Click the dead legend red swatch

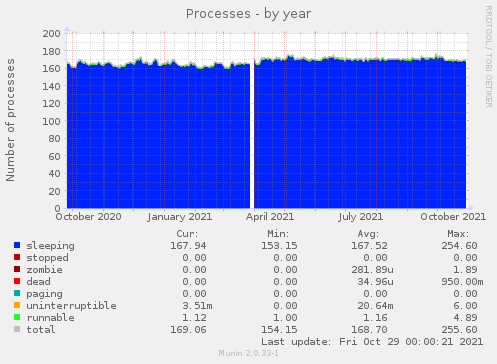point(17,281)
